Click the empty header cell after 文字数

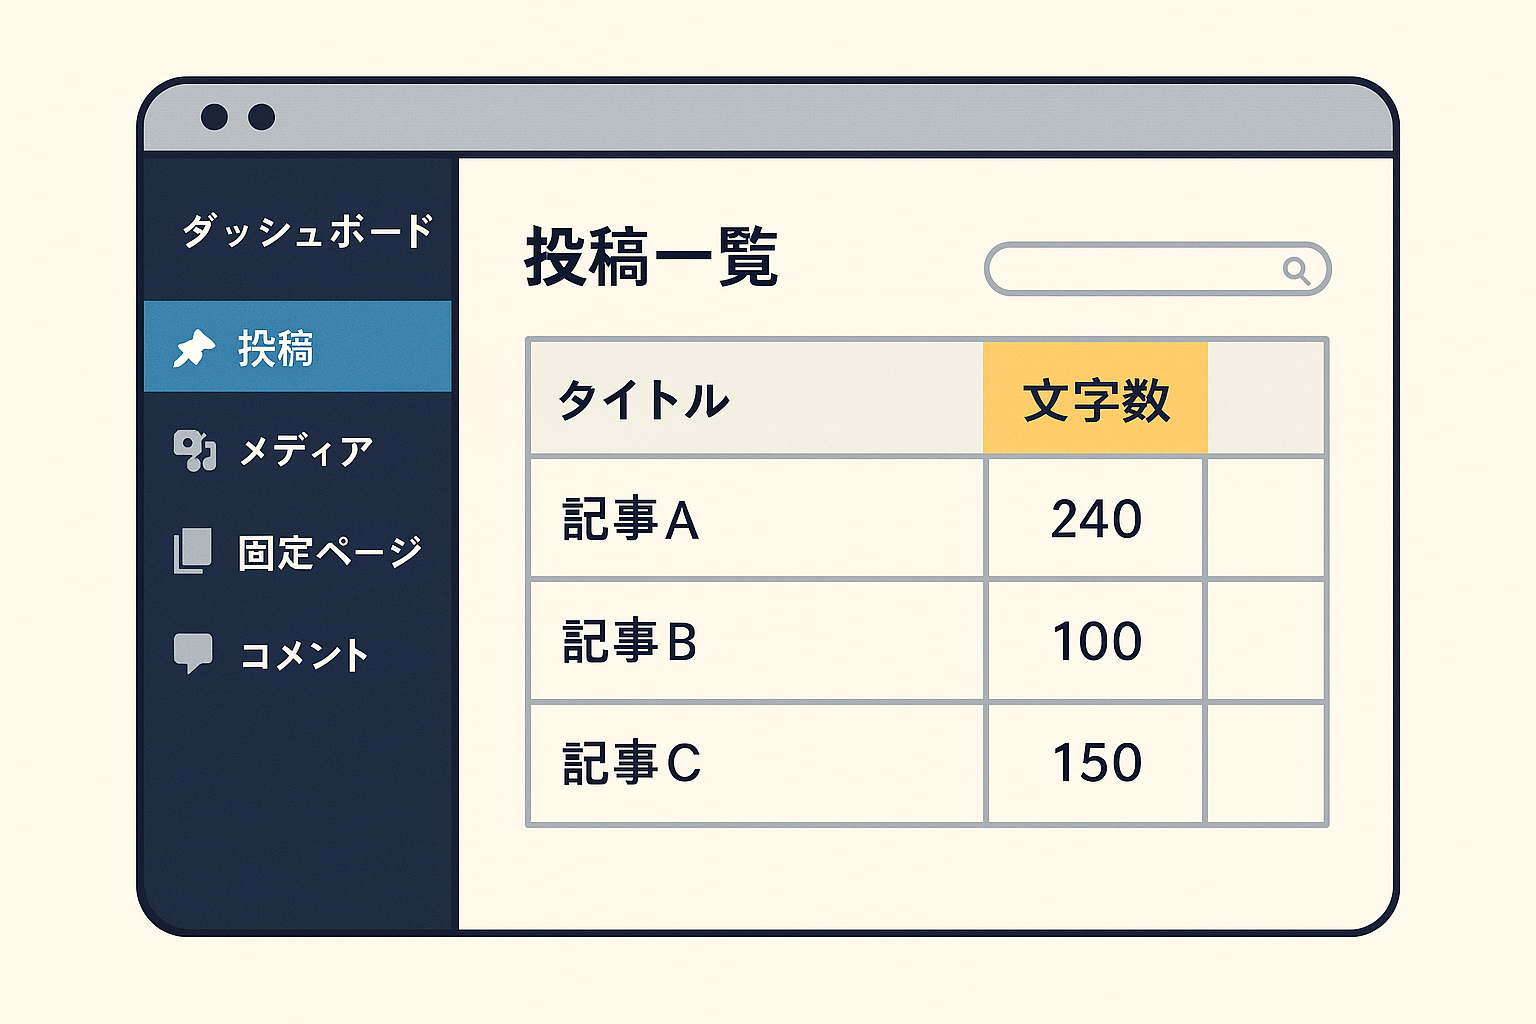click(1266, 398)
